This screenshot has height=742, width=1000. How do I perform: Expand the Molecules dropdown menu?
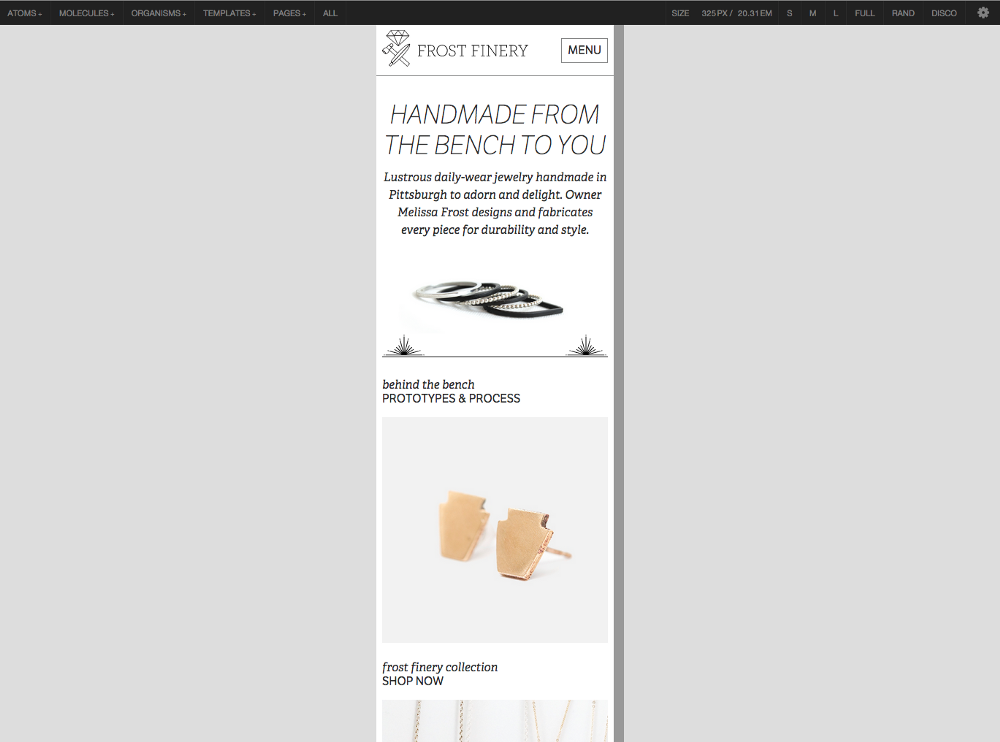pos(87,13)
